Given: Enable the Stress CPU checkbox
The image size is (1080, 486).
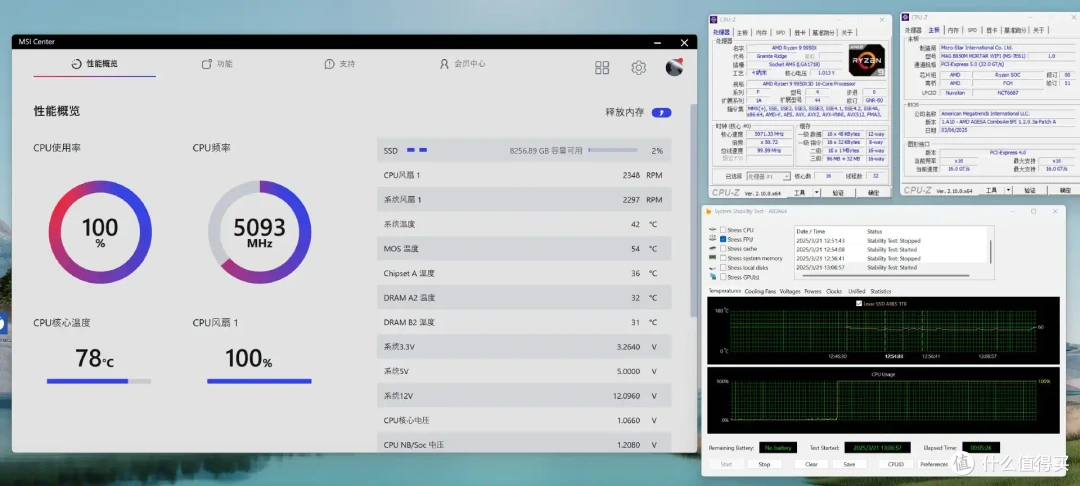Looking at the screenshot, I should 723,230.
